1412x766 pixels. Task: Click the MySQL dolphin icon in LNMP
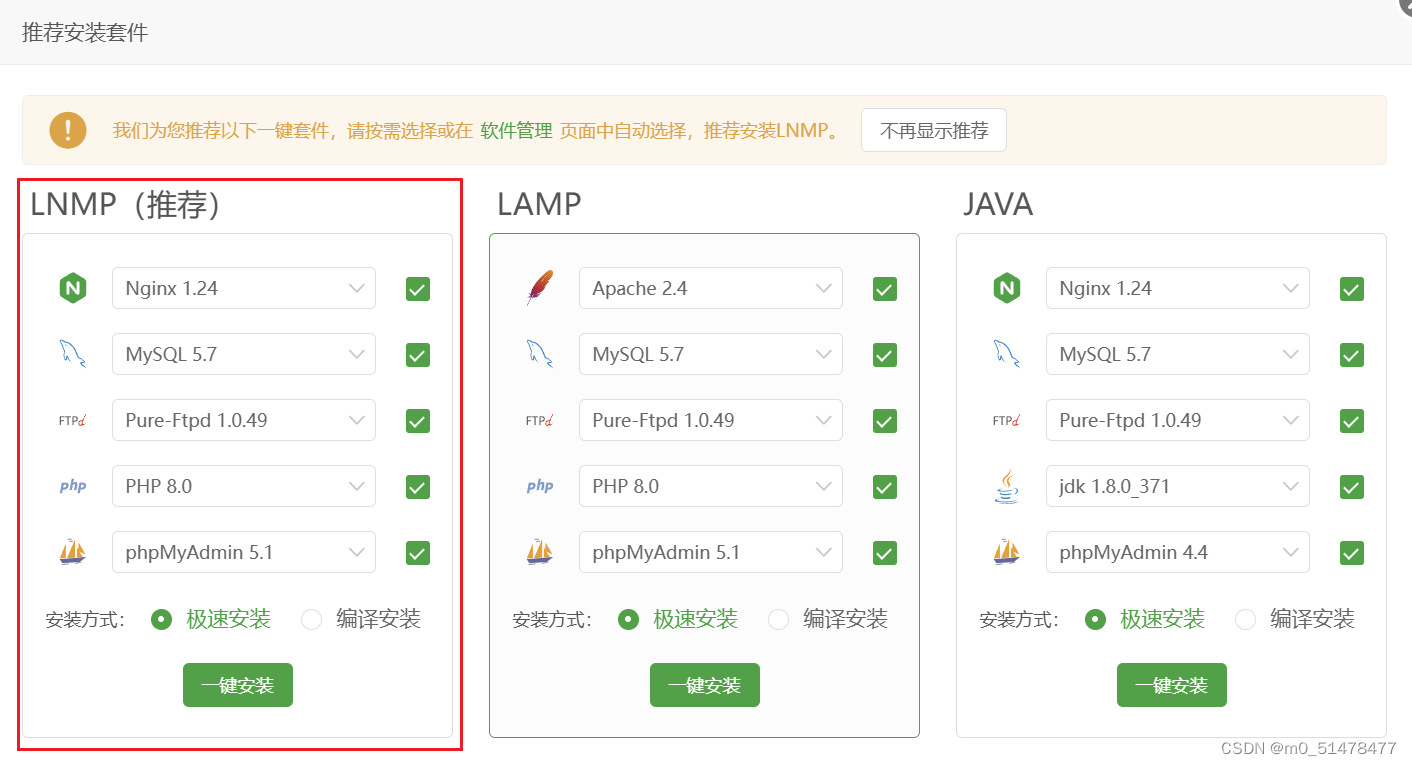click(72, 354)
